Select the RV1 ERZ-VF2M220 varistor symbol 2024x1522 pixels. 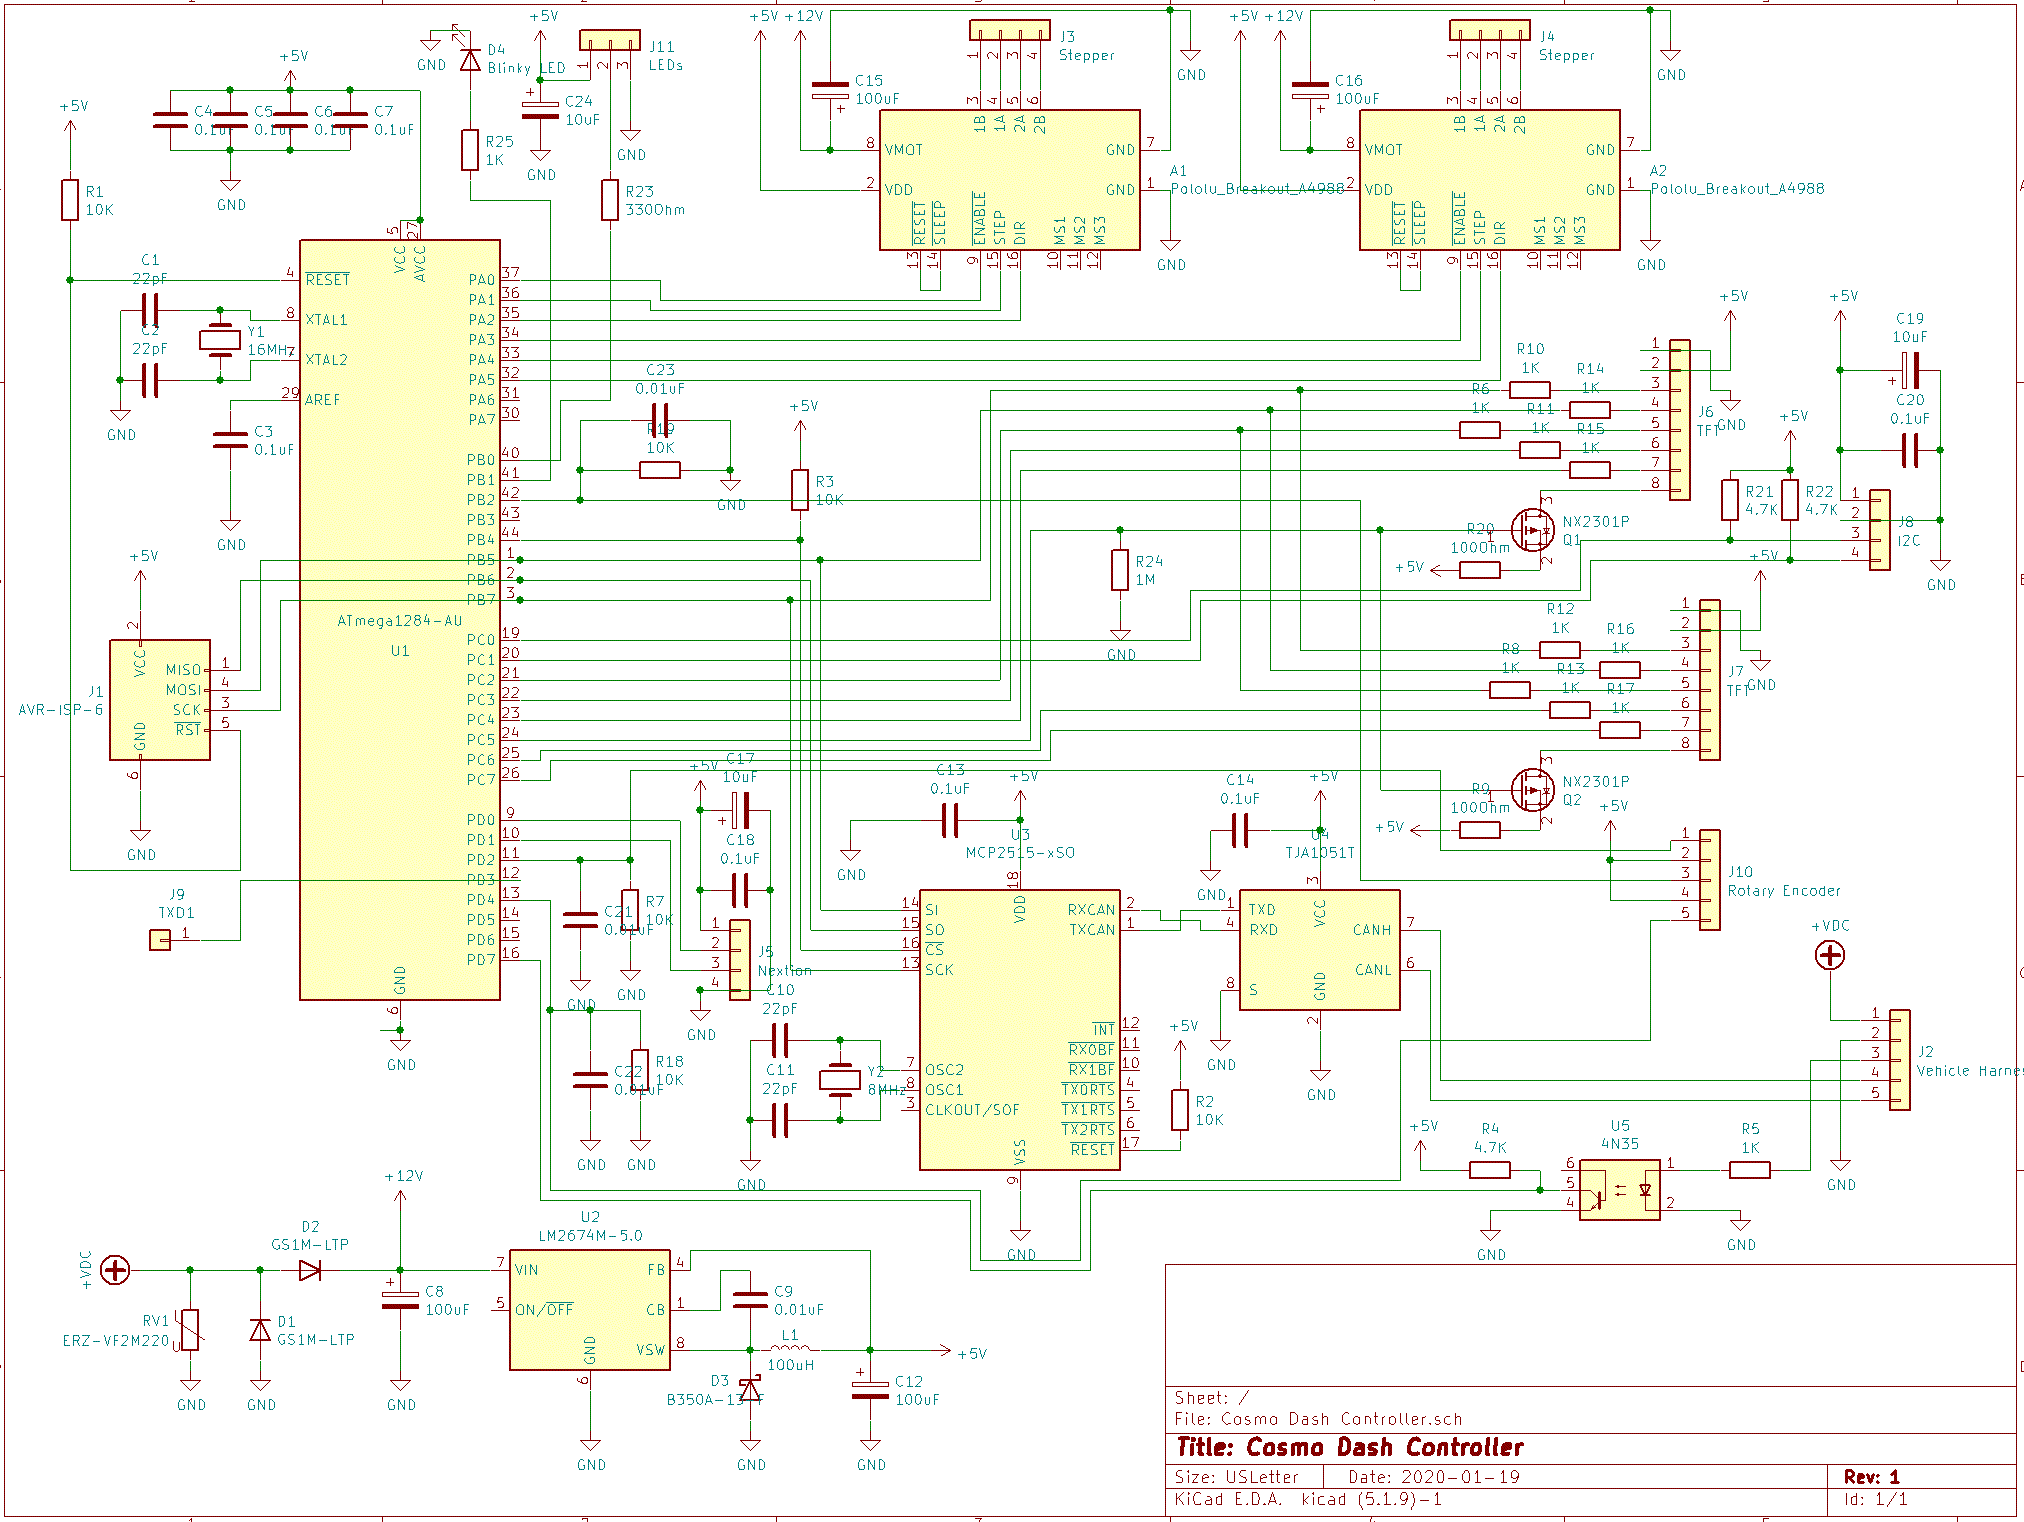[x=190, y=1330]
